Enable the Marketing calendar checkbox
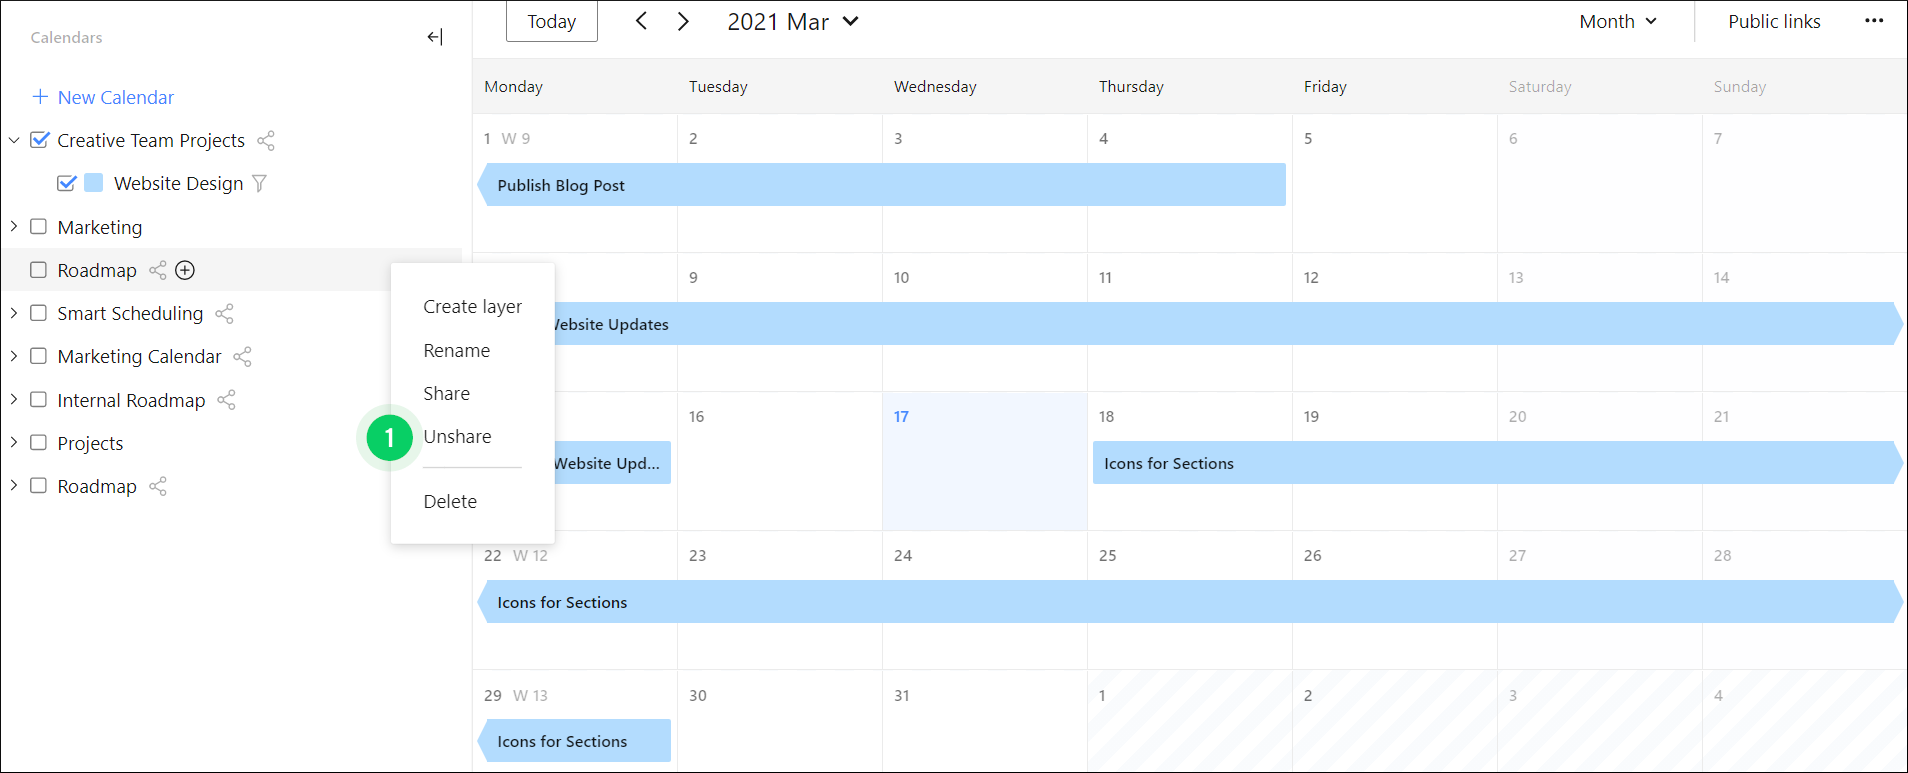Image resolution: width=1908 pixels, height=773 pixels. click(x=39, y=227)
